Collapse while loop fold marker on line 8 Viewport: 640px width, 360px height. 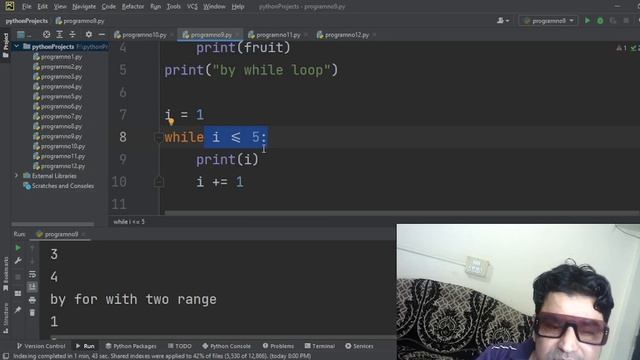tap(159, 137)
